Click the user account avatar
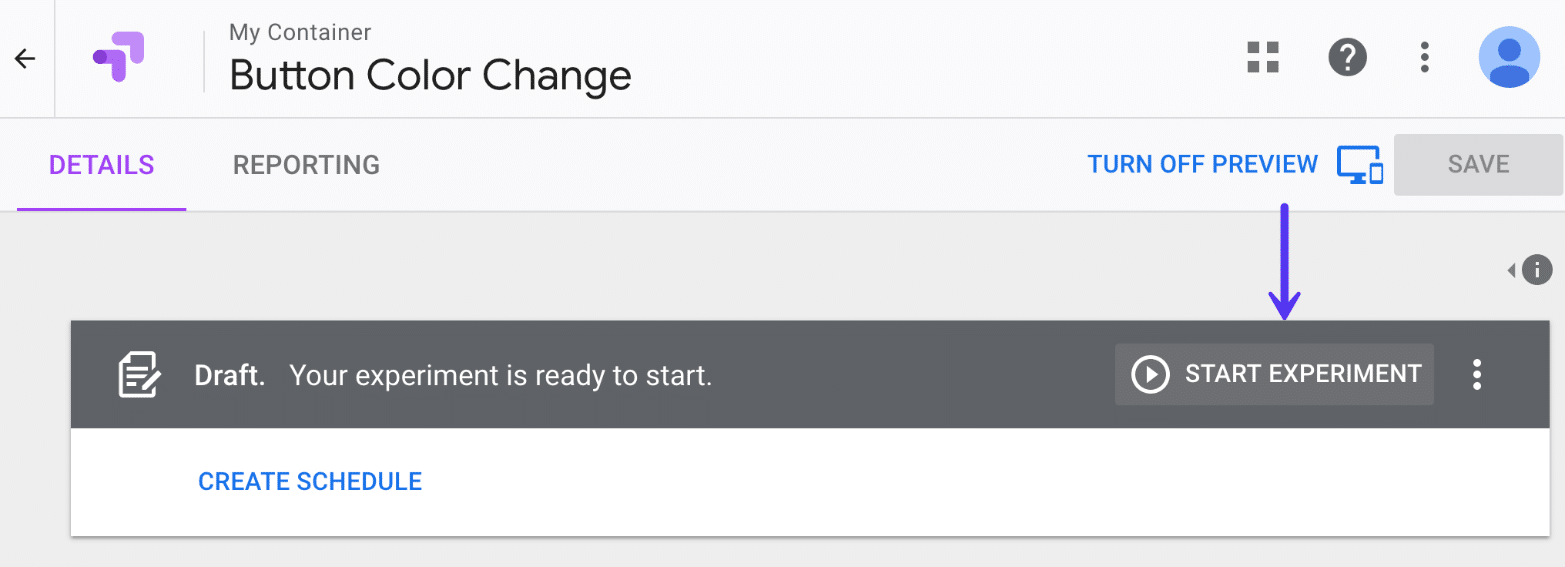 (1509, 57)
